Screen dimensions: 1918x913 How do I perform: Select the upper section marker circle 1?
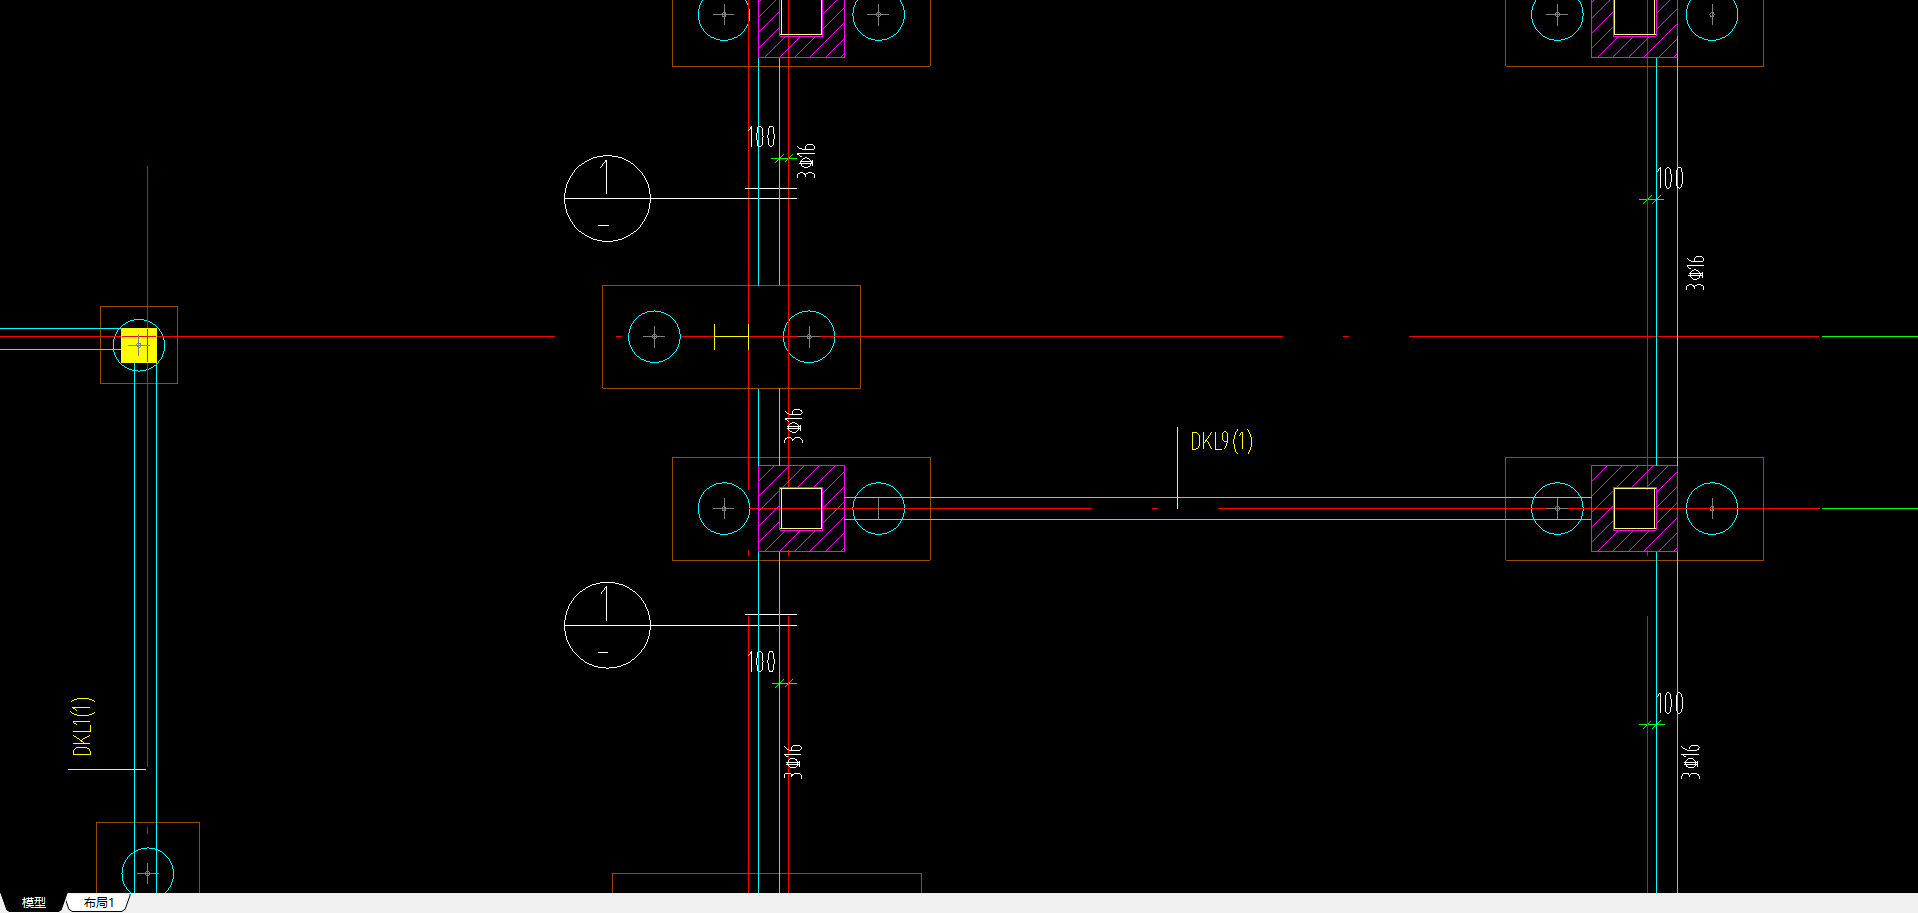click(607, 198)
